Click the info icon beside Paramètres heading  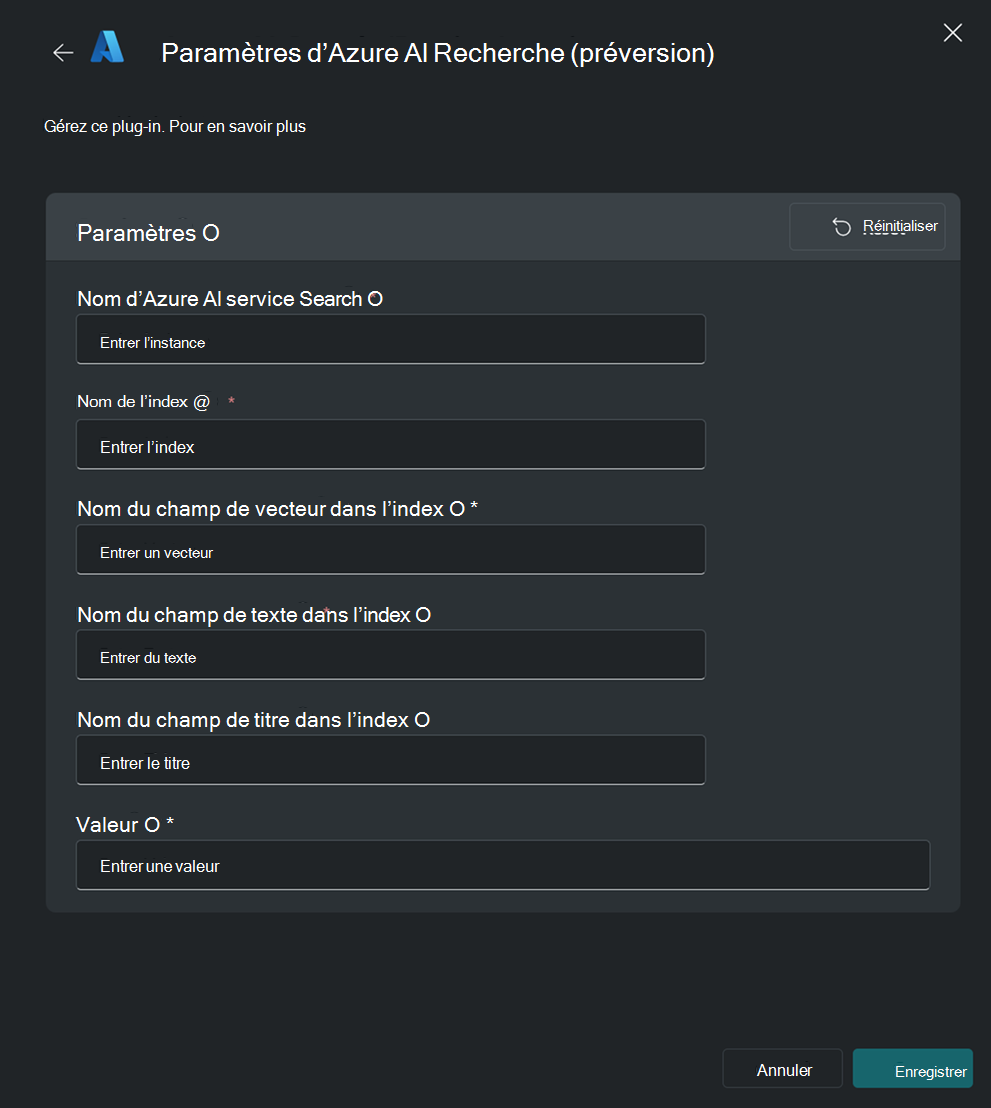(x=211, y=234)
